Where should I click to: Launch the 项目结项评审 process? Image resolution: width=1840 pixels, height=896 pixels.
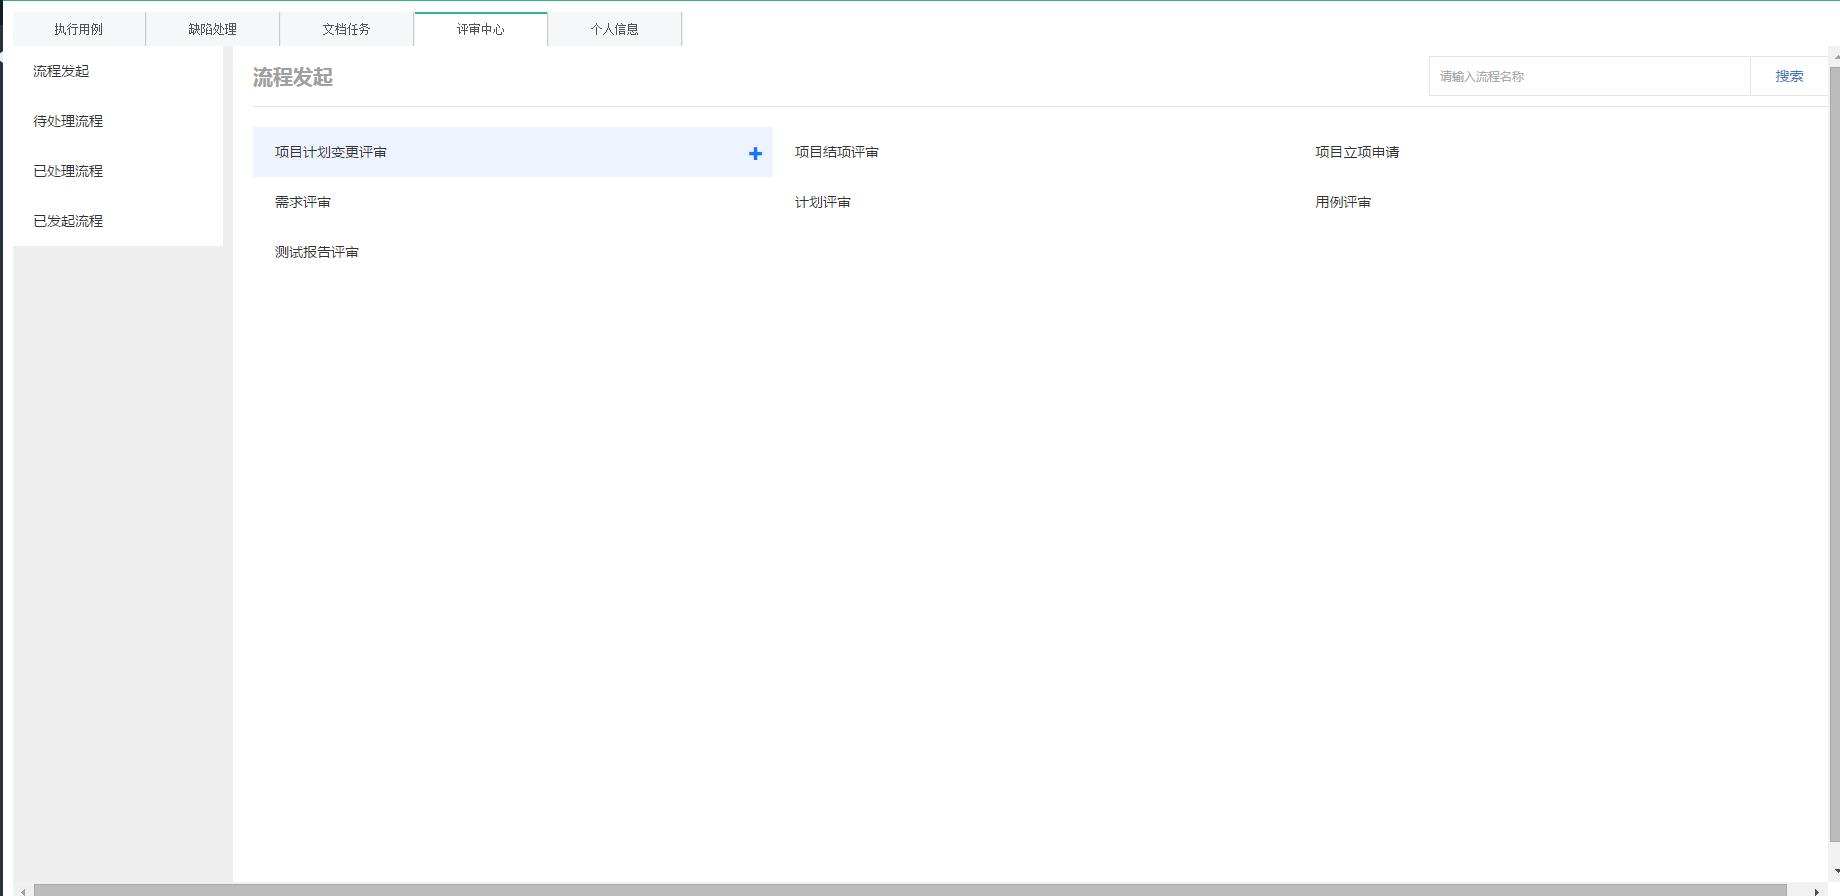click(x=837, y=152)
